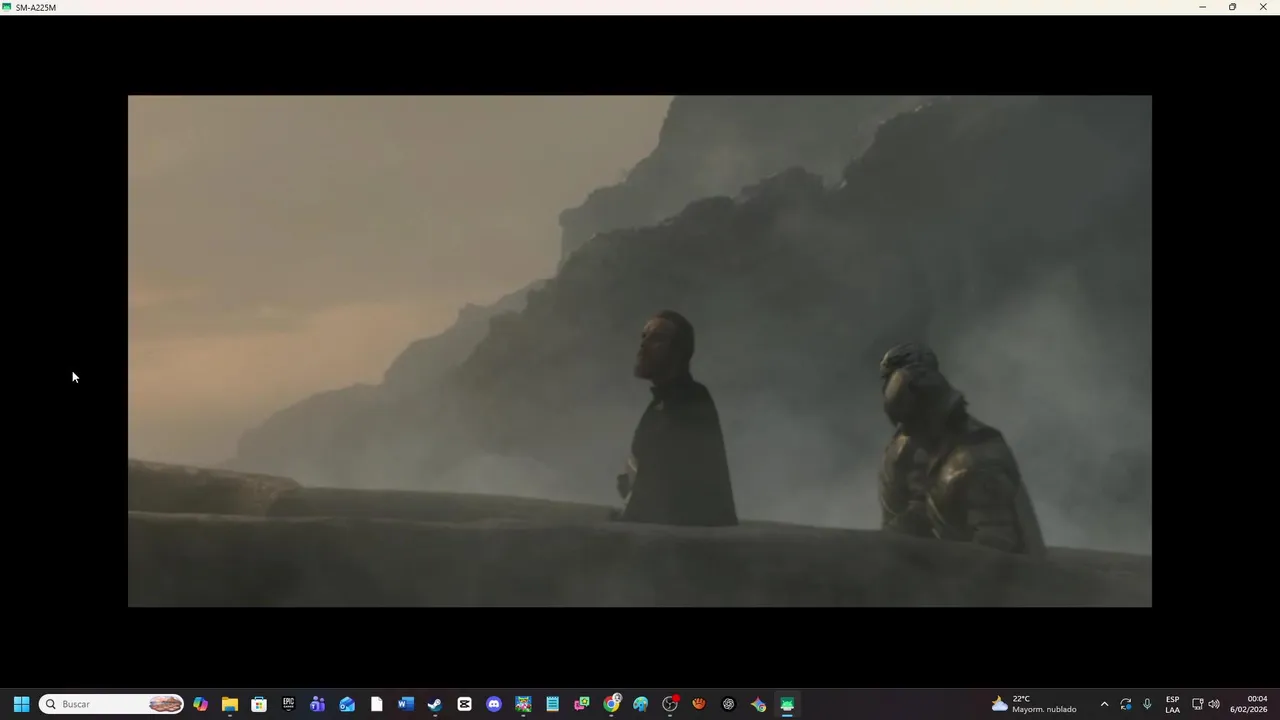Screen dimensions: 1280x720
Task: Open Google Chrome from the taskbar
Action: point(611,704)
